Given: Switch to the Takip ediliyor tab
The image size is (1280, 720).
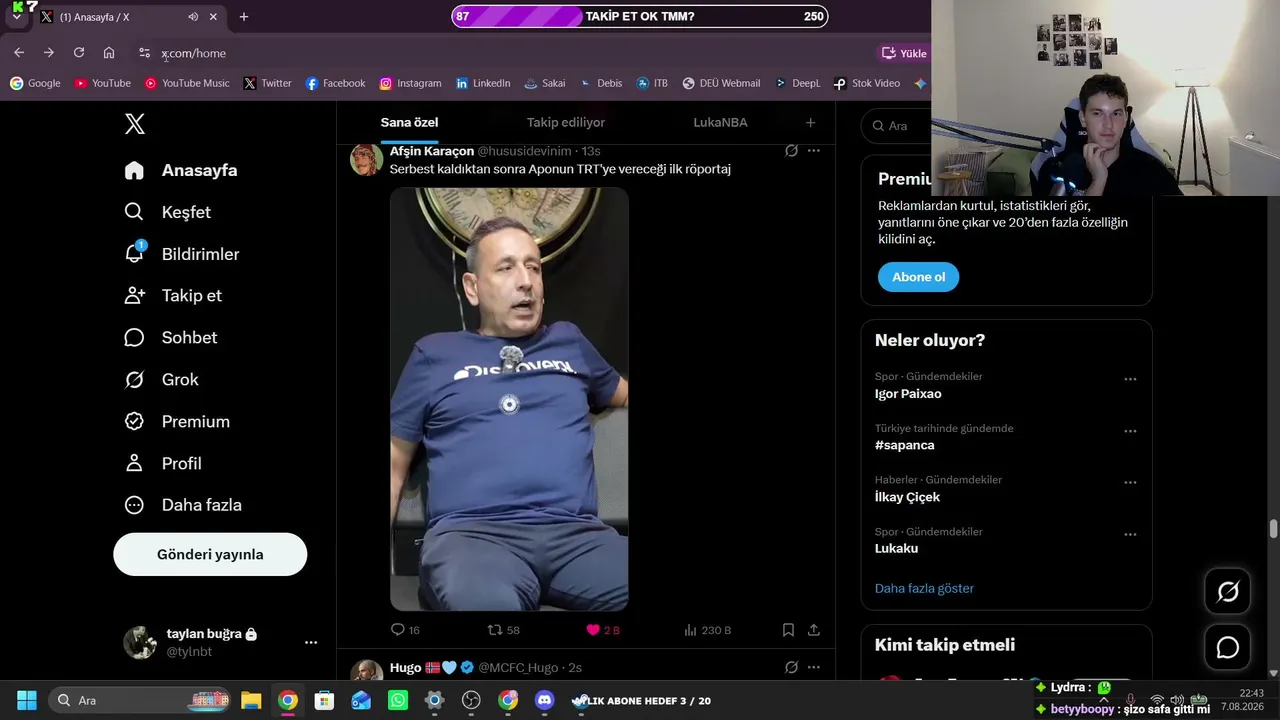Looking at the screenshot, I should (x=566, y=122).
